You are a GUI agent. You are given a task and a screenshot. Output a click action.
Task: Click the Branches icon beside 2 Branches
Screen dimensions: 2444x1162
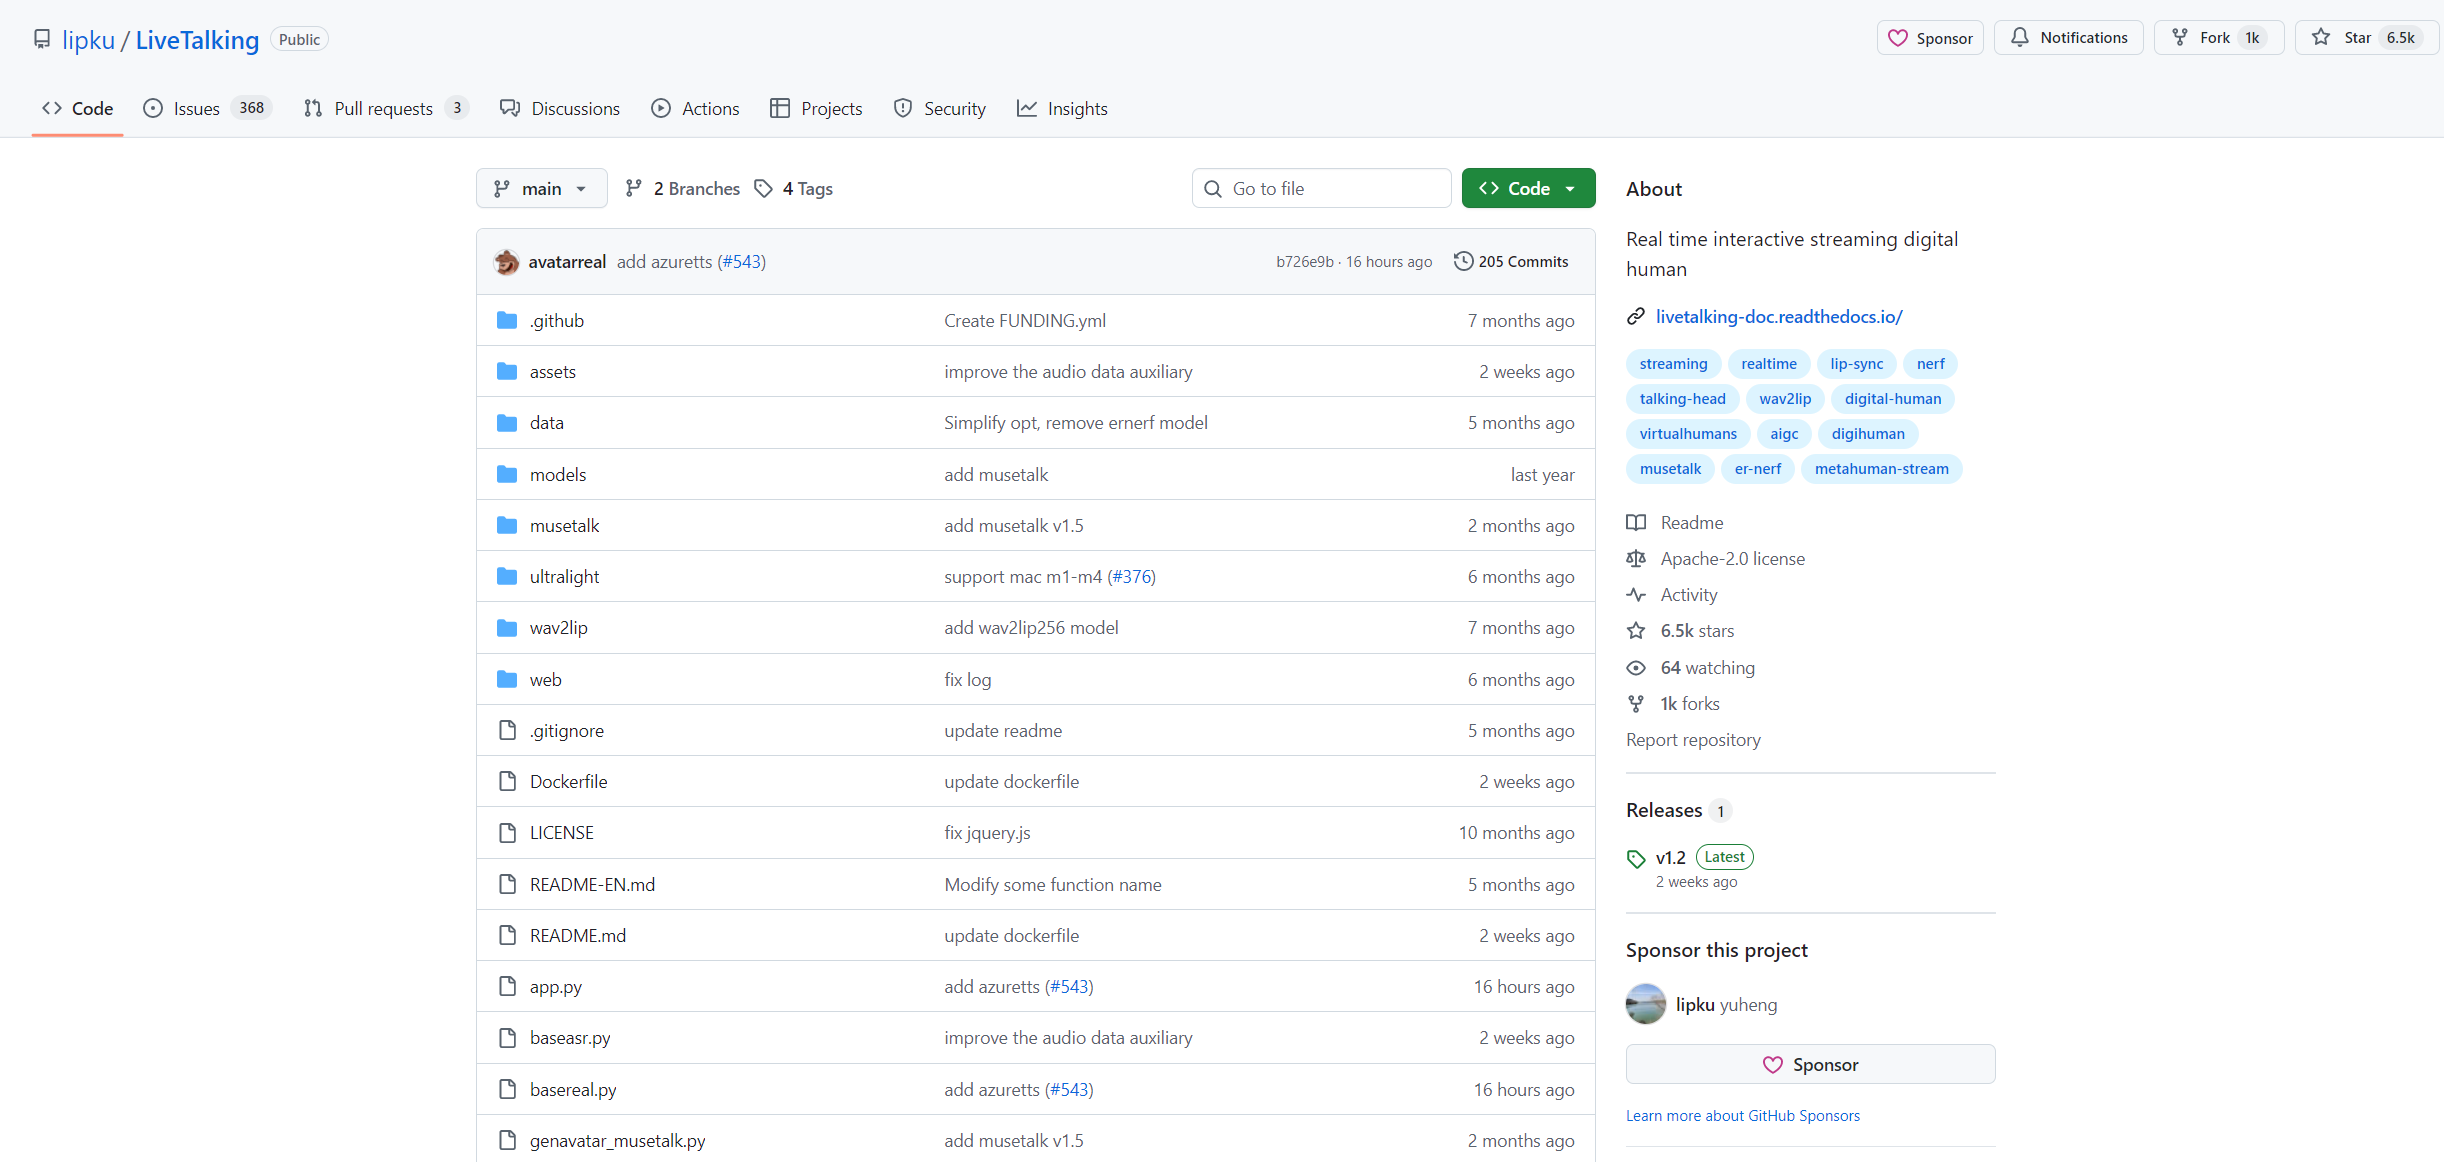point(634,189)
